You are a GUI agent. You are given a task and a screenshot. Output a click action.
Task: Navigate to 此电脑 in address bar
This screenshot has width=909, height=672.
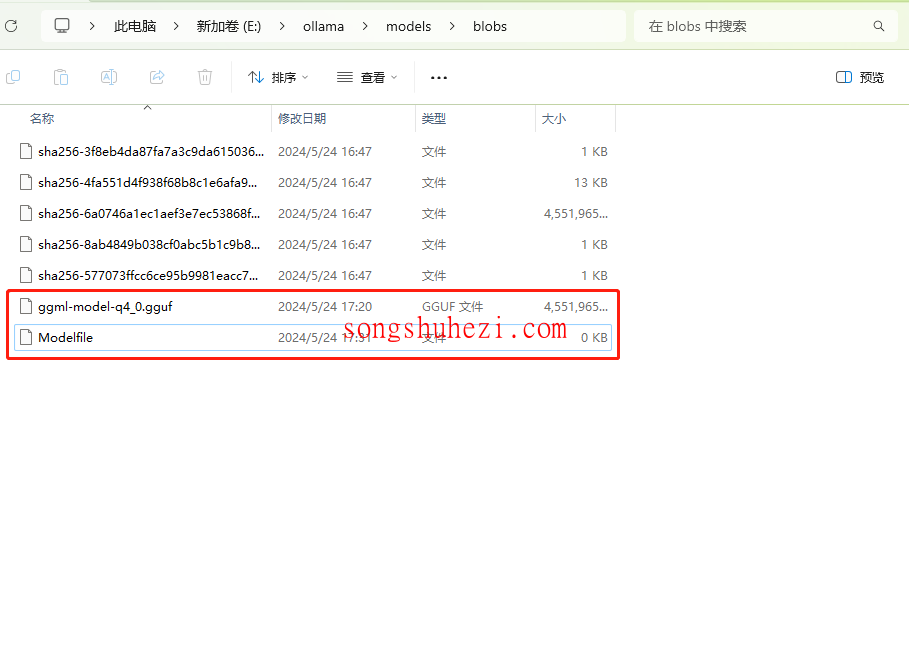[135, 26]
